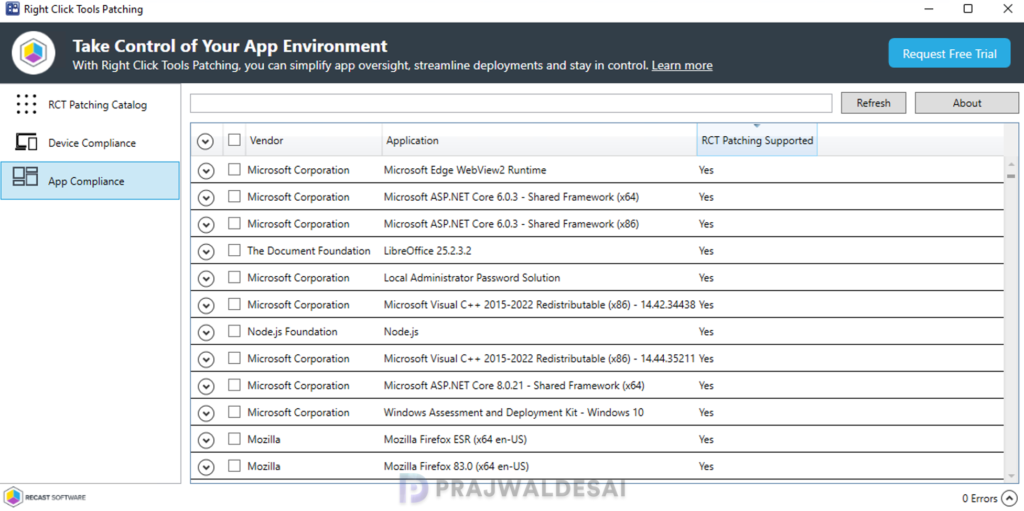
Task: Click Mozilla Firefox 83.0 (x64 en-US) text
Action: pyautogui.click(x=456, y=466)
